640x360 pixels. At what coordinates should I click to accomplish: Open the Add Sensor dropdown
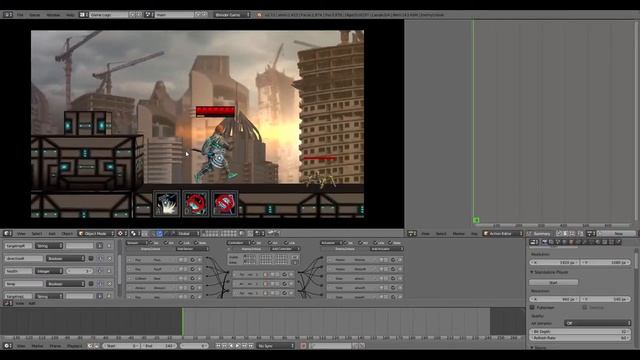click(192, 249)
